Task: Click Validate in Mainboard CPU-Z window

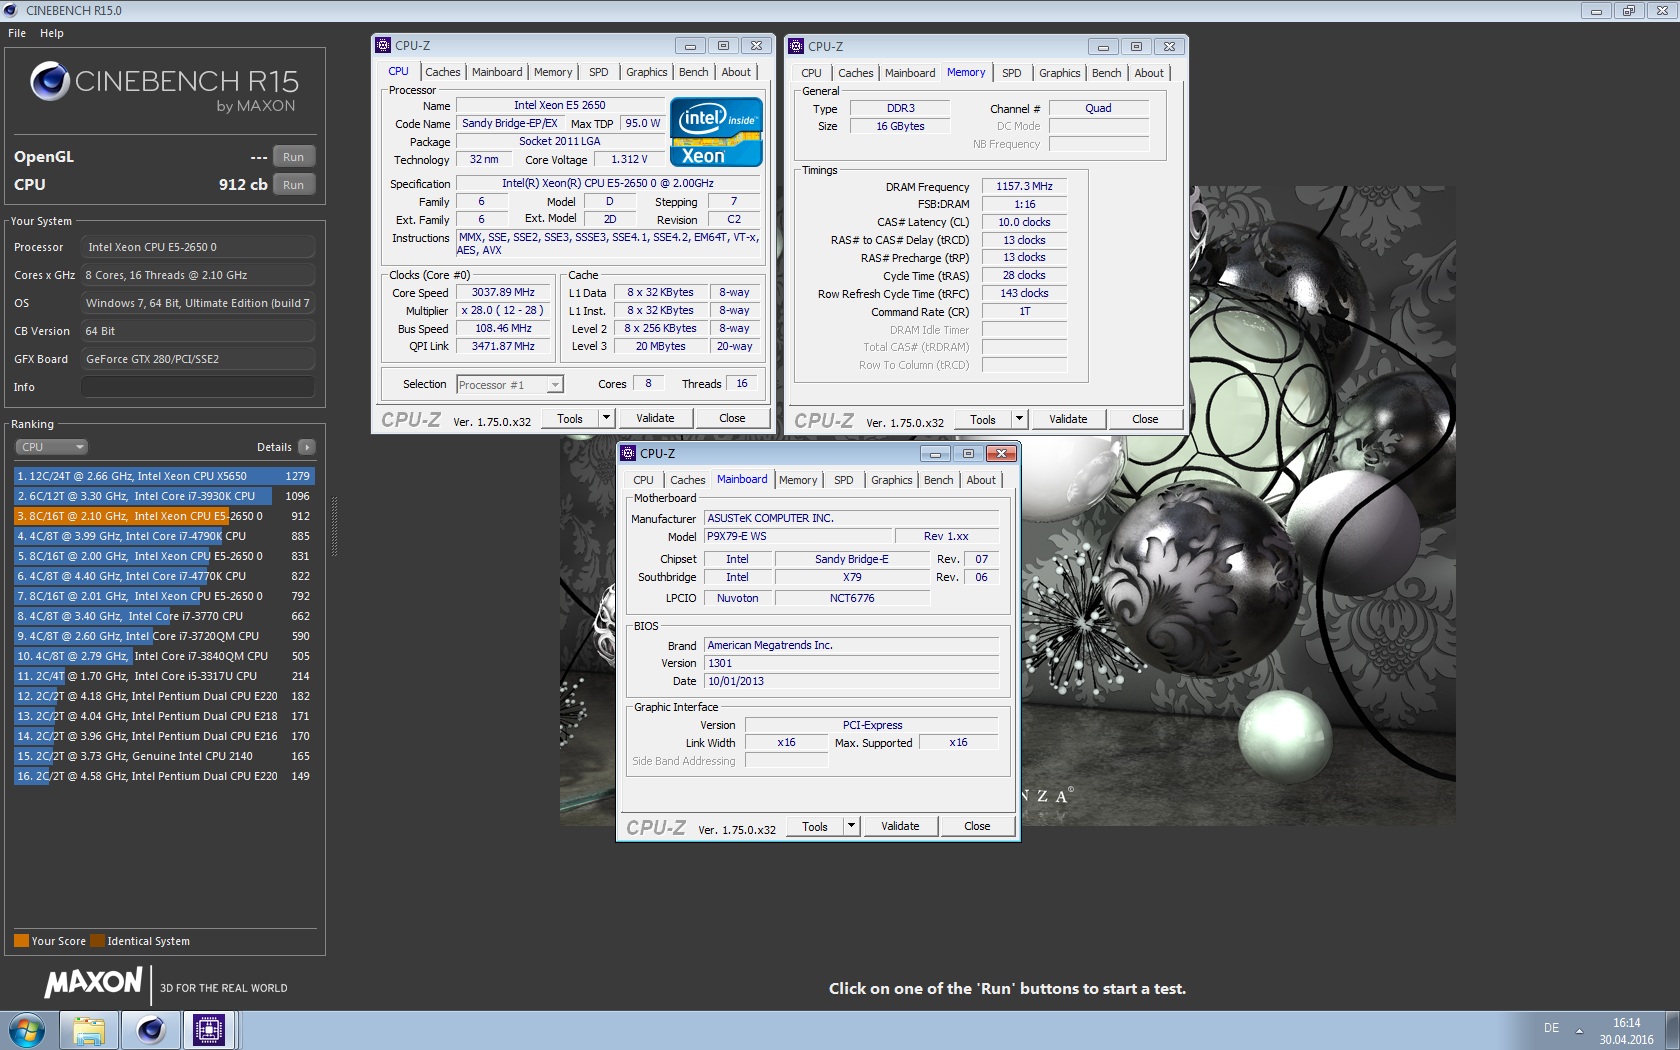Action: (x=900, y=826)
